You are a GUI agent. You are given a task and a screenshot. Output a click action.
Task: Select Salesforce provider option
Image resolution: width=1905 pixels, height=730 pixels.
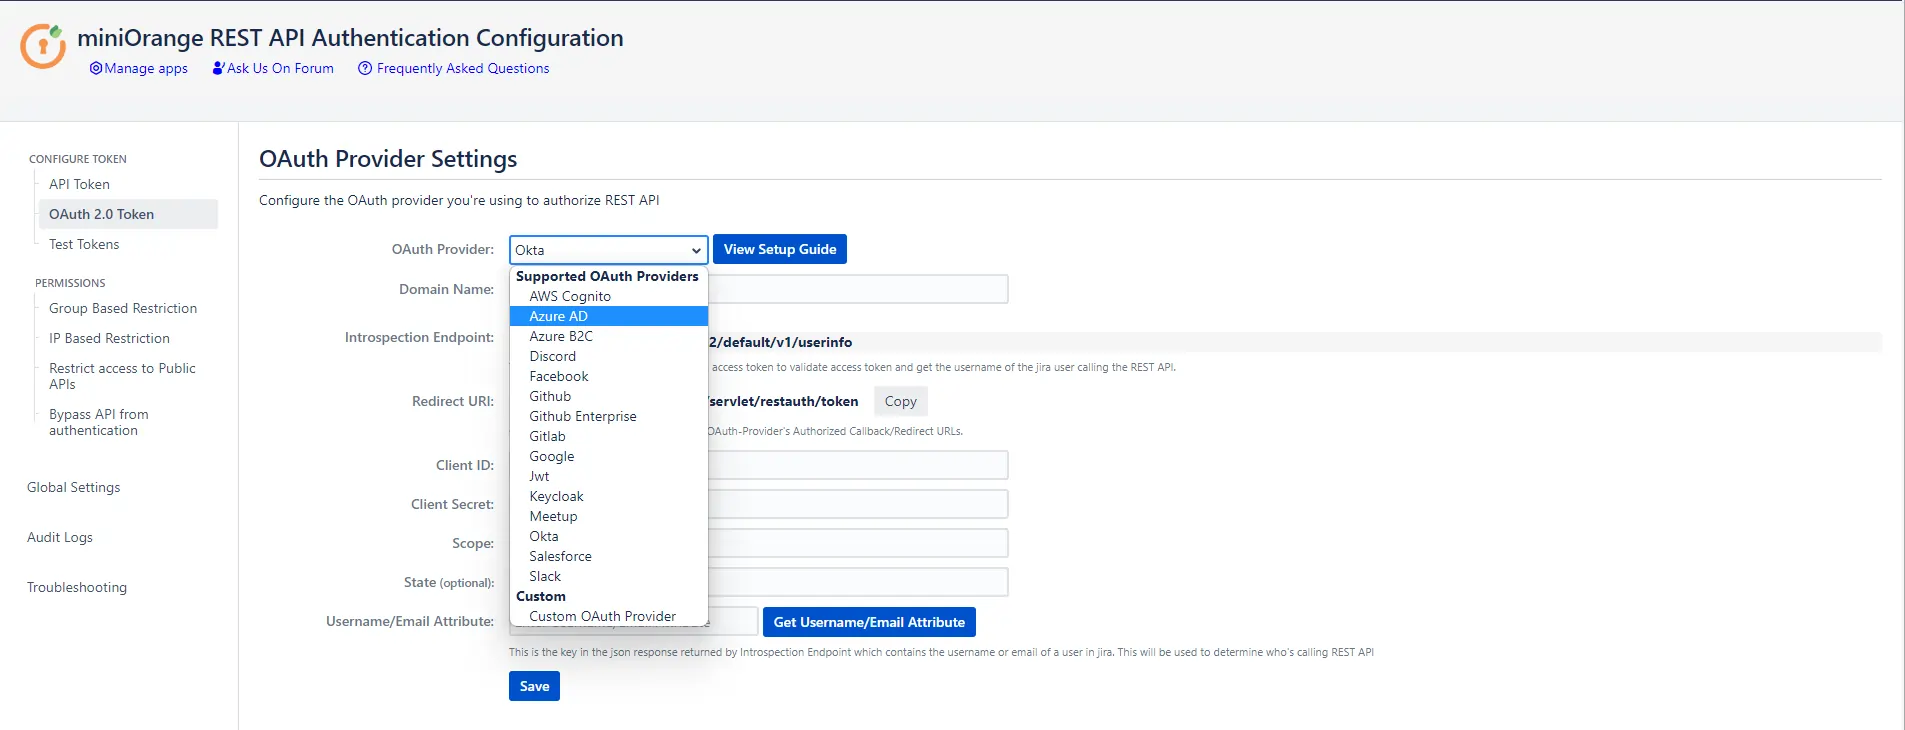point(608,556)
